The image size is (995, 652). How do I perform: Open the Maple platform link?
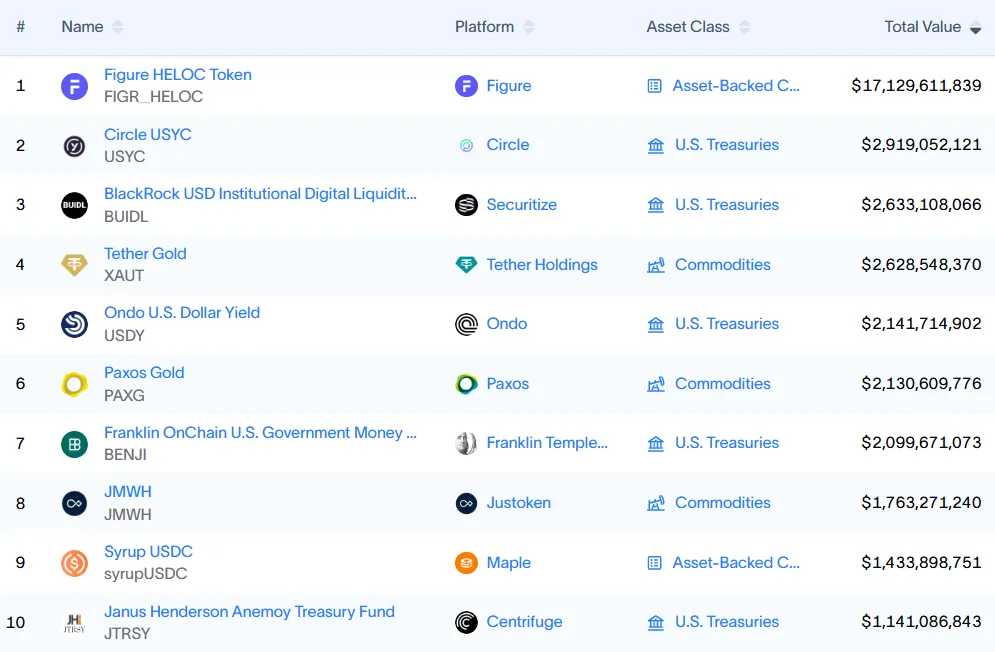pyautogui.click(x=509, y=563)
